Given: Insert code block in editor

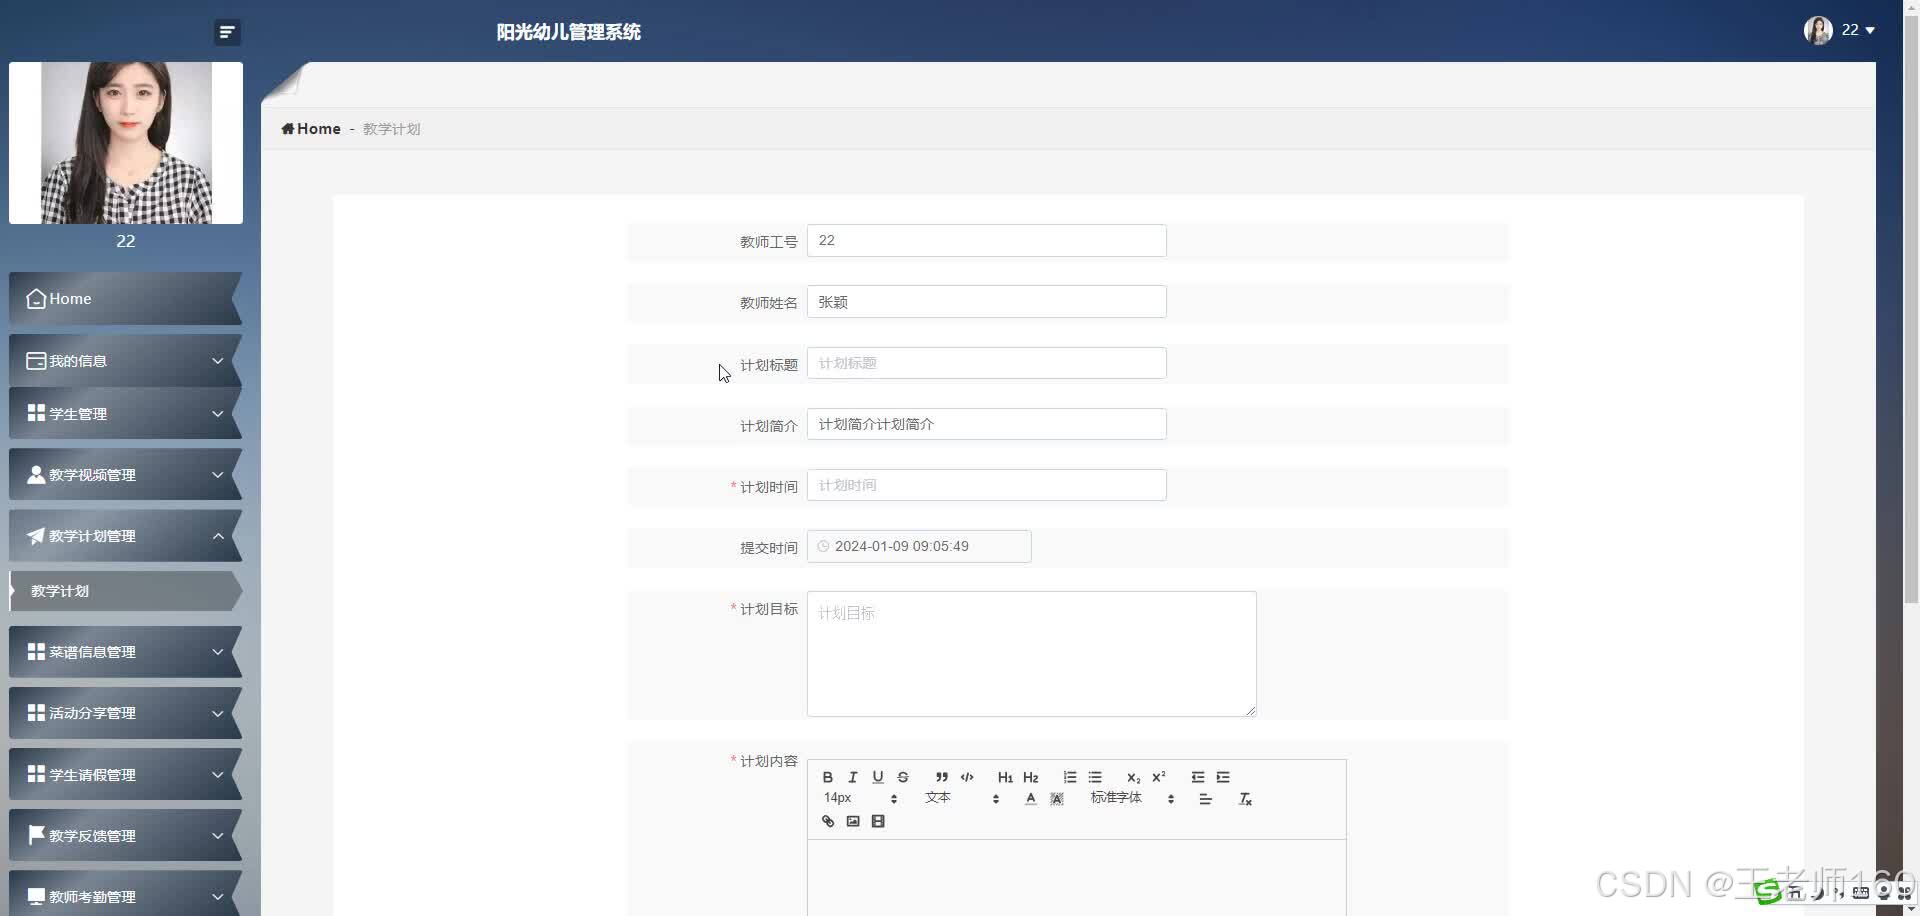Looking at the screenshot, I should click(x=967, y=777).
